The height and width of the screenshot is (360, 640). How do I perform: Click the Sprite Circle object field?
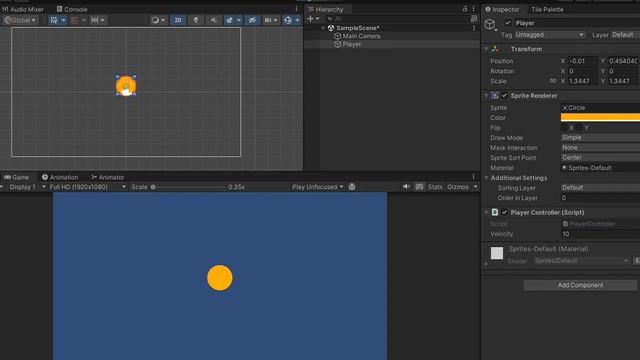[x=600, y=108]
